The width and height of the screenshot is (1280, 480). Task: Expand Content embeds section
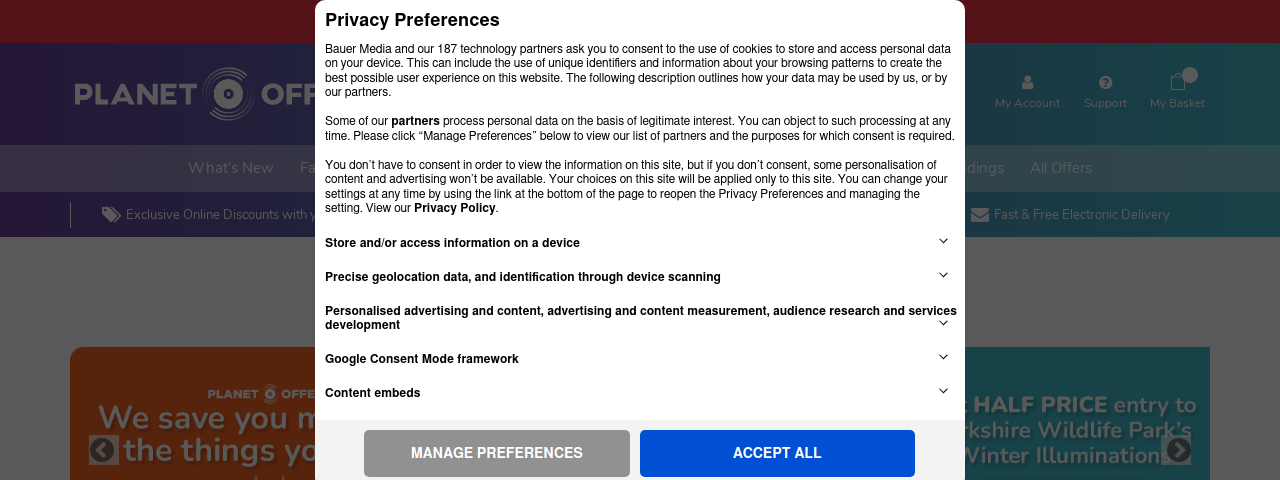point(639,392)
